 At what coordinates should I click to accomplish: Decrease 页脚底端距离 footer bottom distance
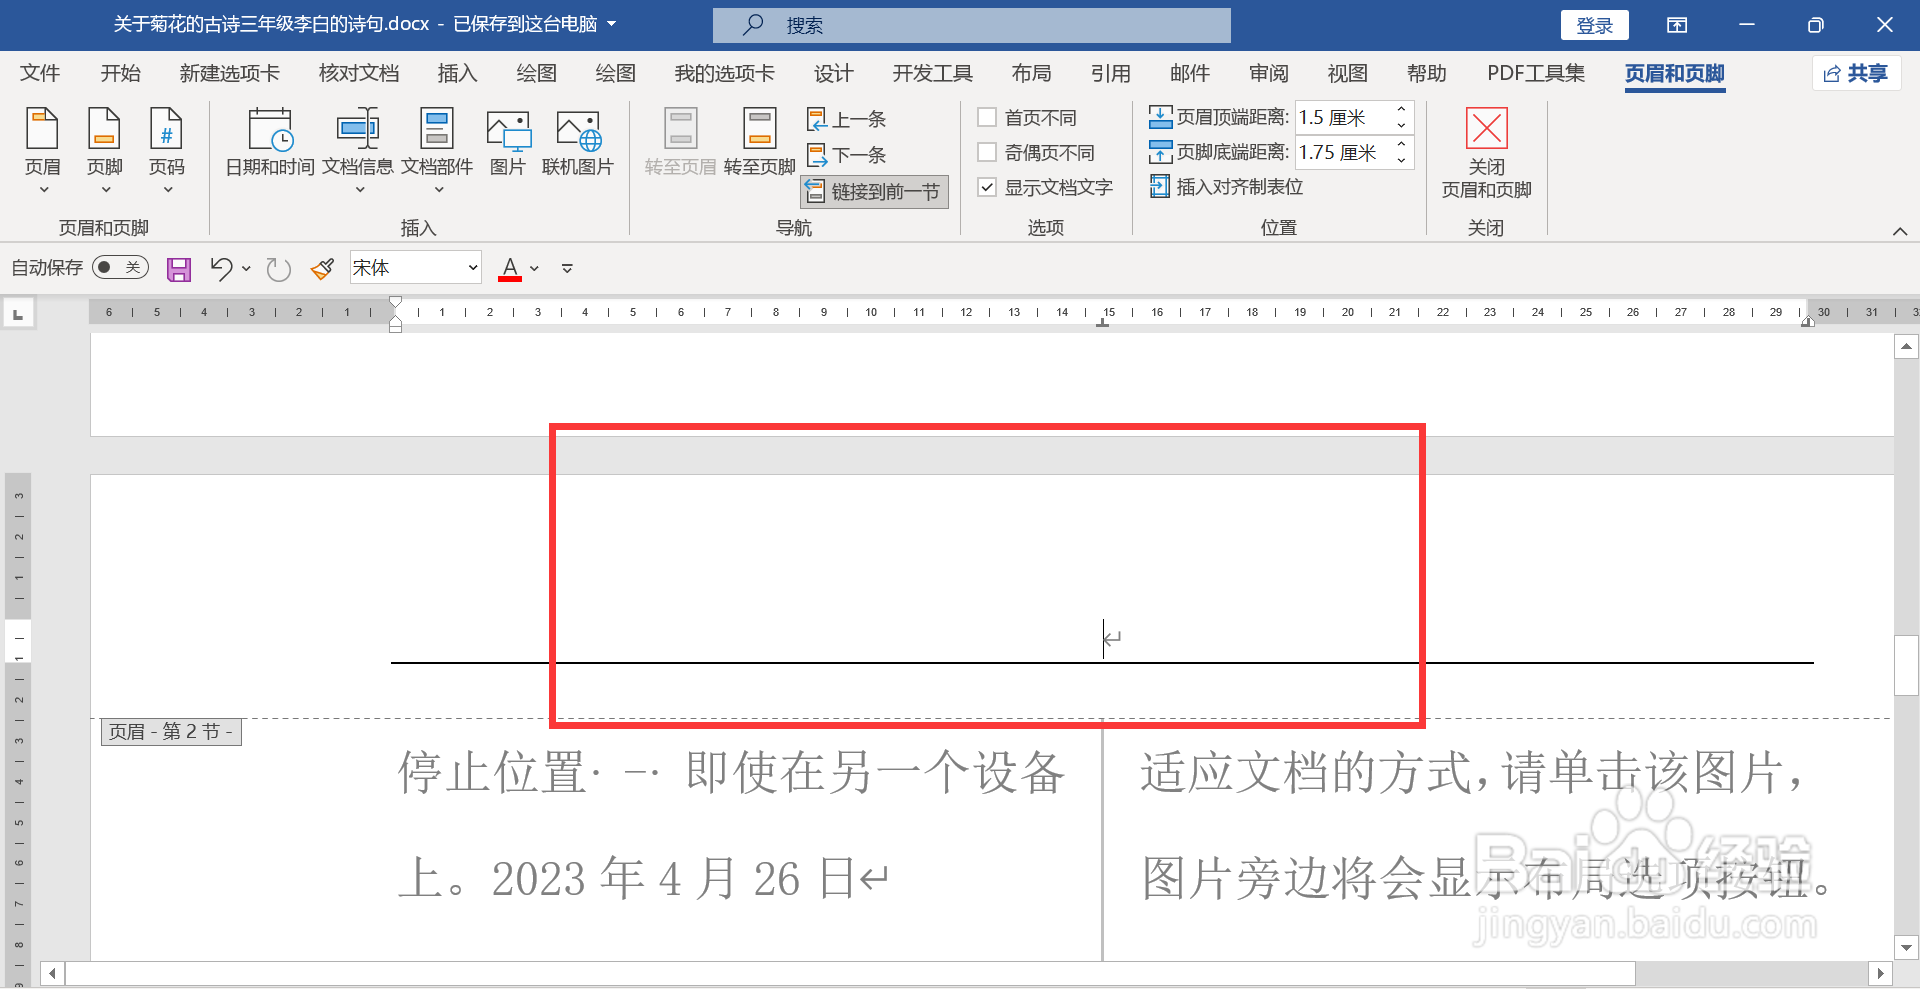[x=1401, y=160]
